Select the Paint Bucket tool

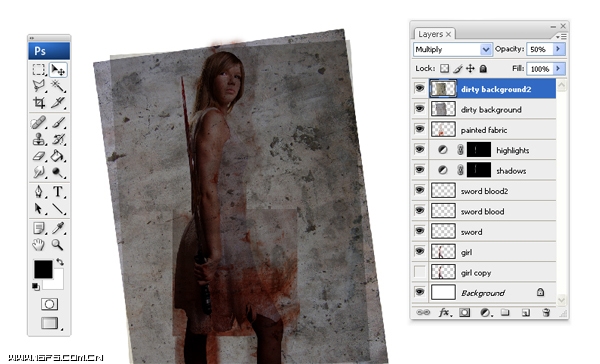click(x=58, y=156)
